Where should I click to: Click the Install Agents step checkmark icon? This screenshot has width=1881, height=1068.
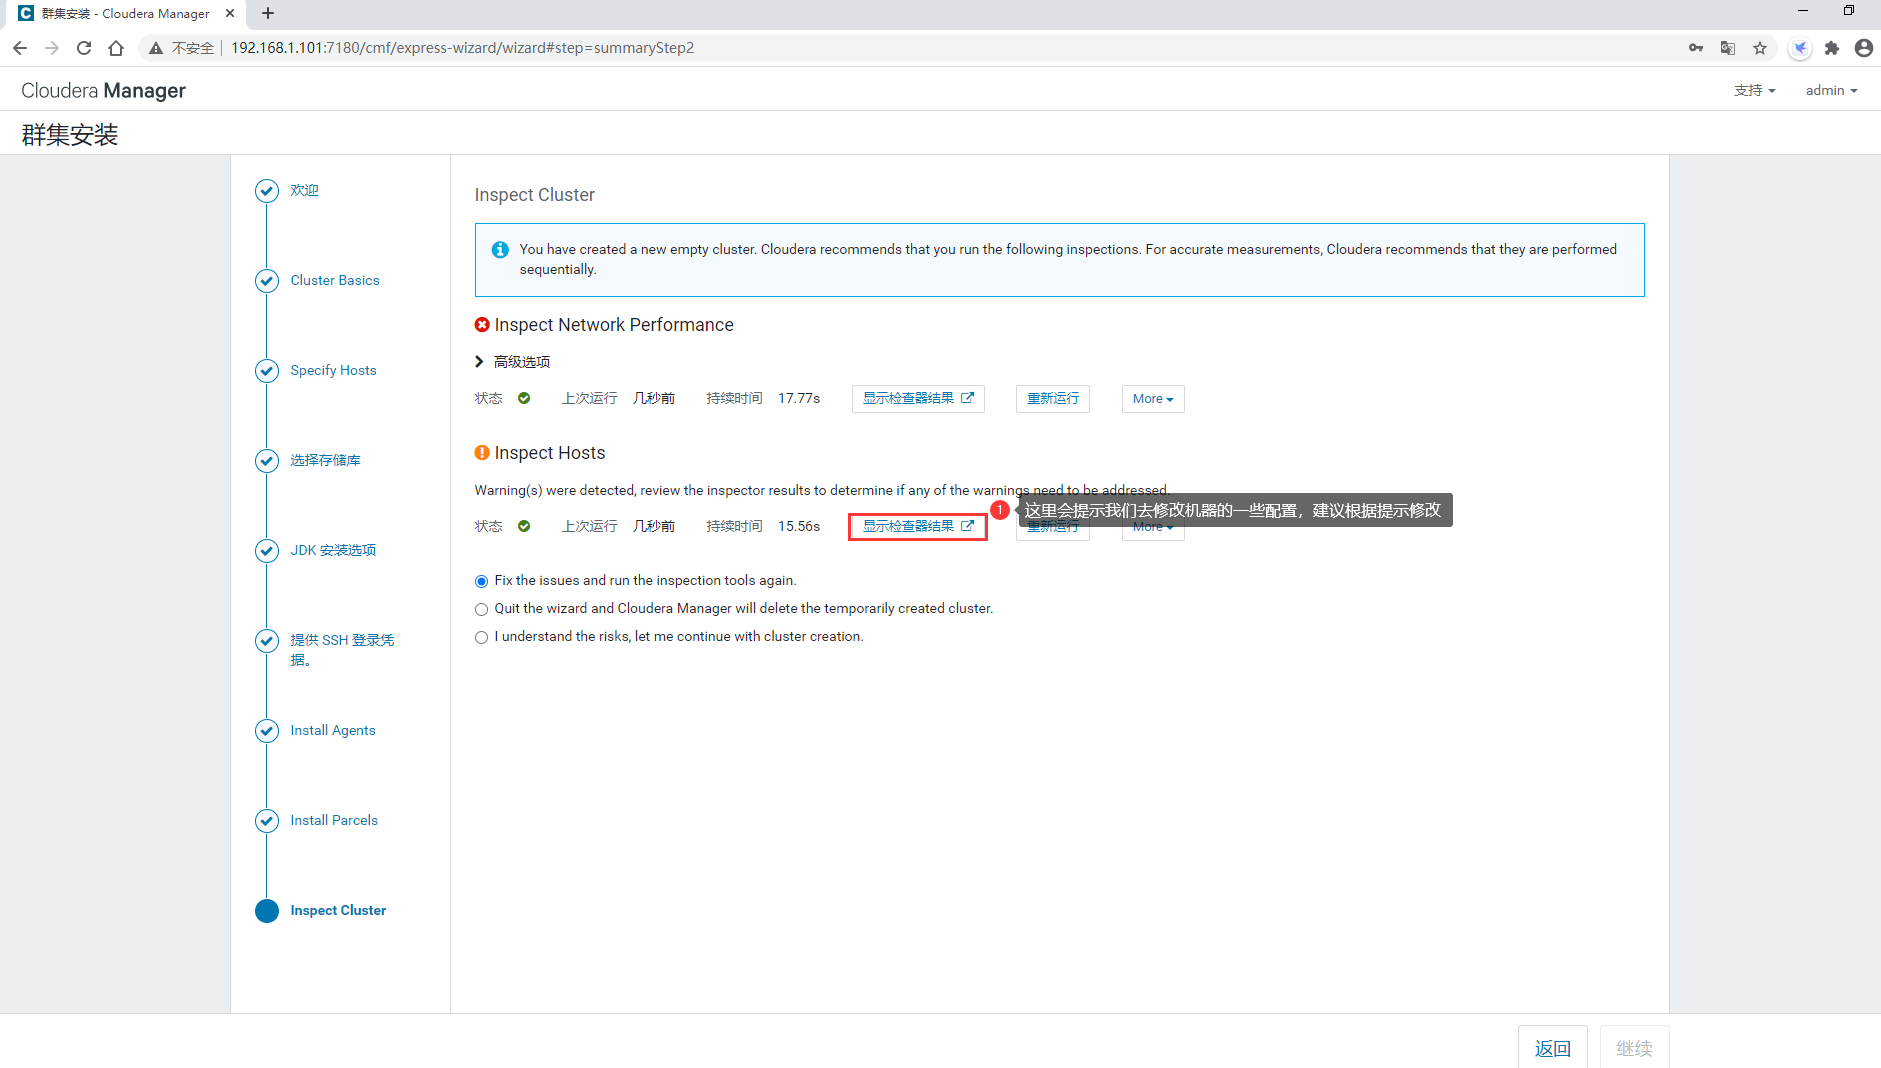pyautogui.click(x=267, y=731)
